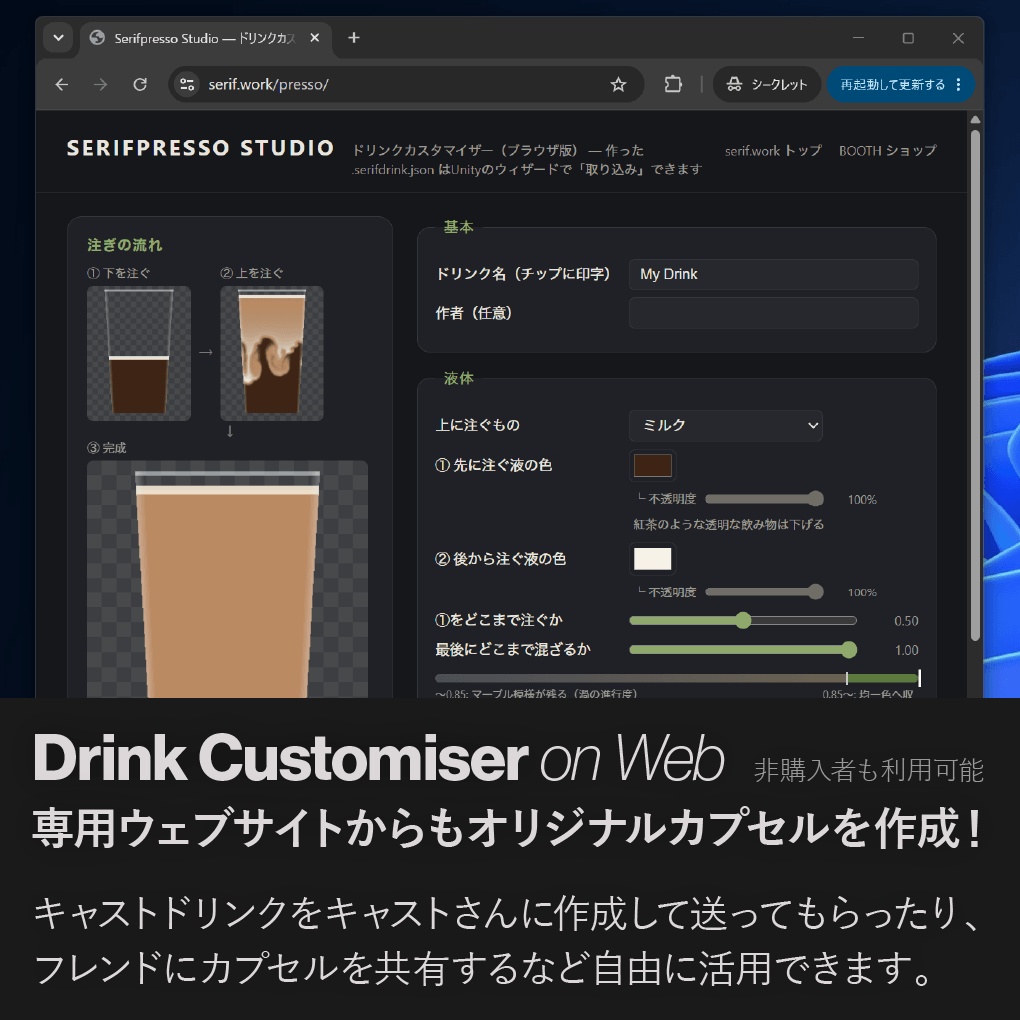Minimize the browser window
Viewport: 1020px width, 1020px height.
tap(859, 38)
